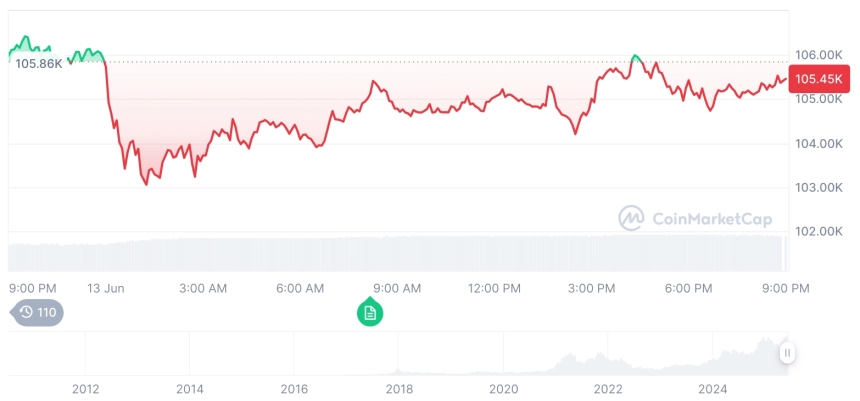Select 2018 on the navigator timeline
860x401 pixels.
399,388
